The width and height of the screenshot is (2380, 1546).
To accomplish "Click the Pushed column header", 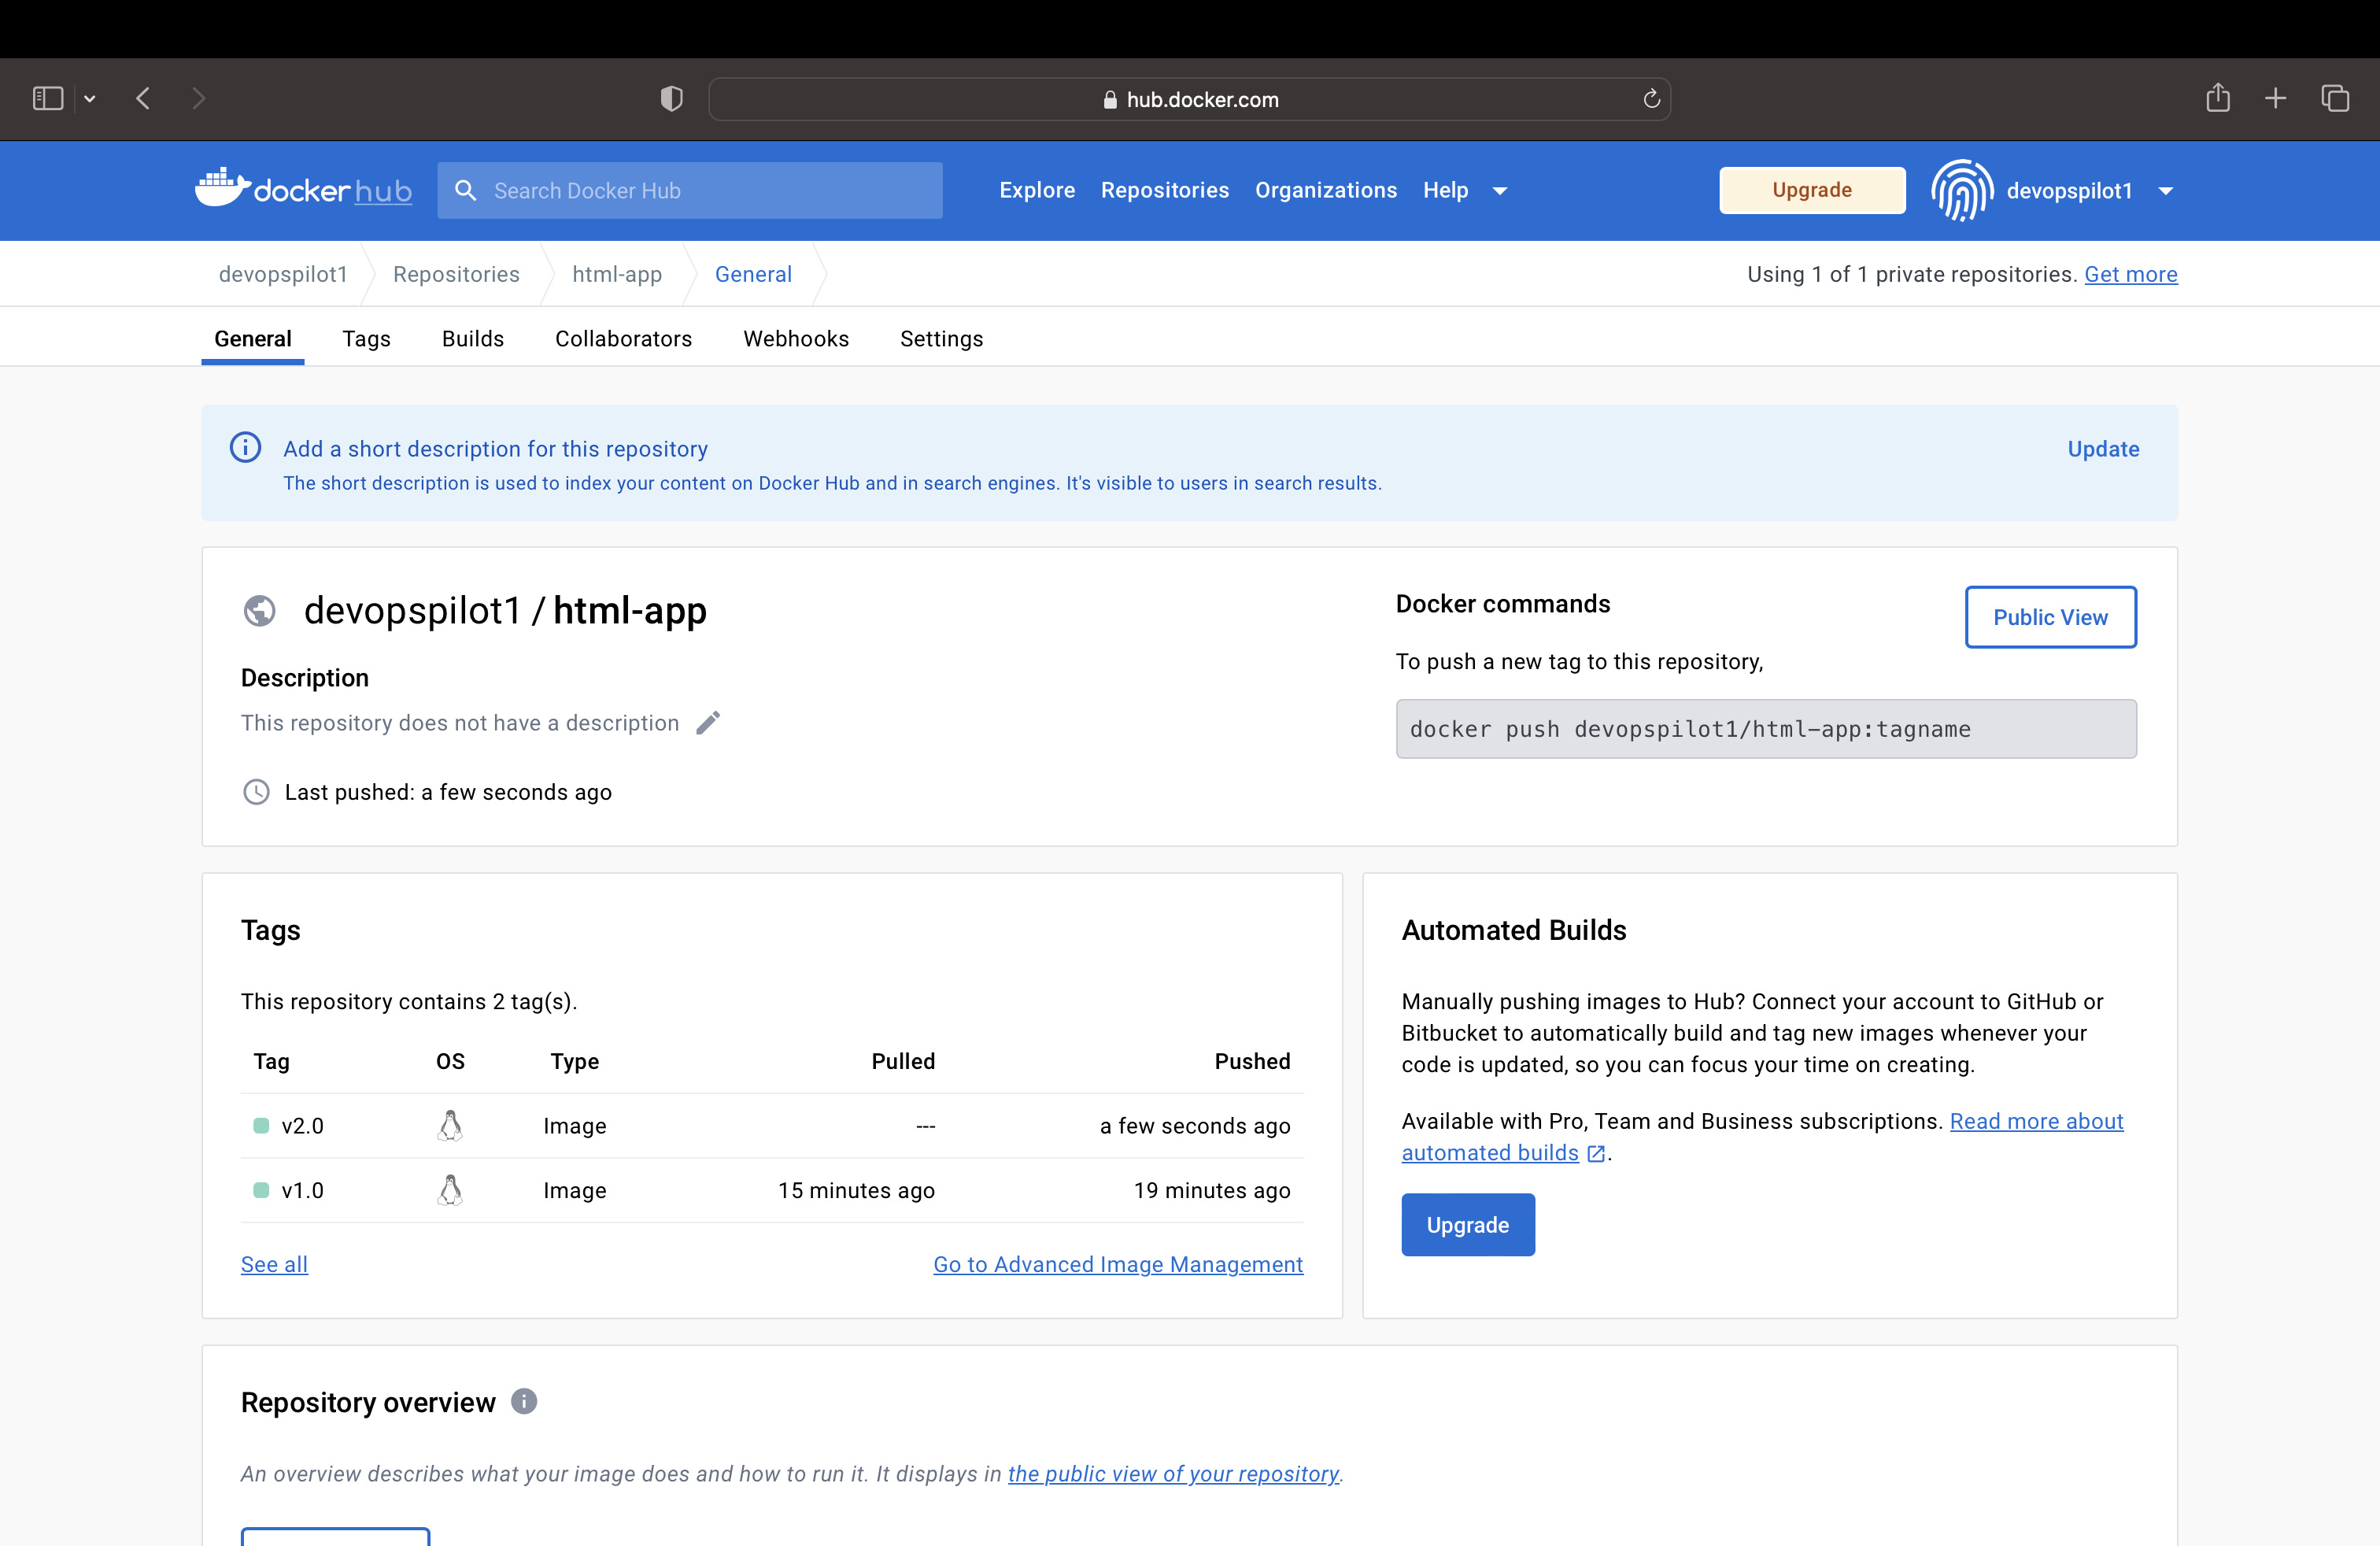I will click(1252, 1061).
